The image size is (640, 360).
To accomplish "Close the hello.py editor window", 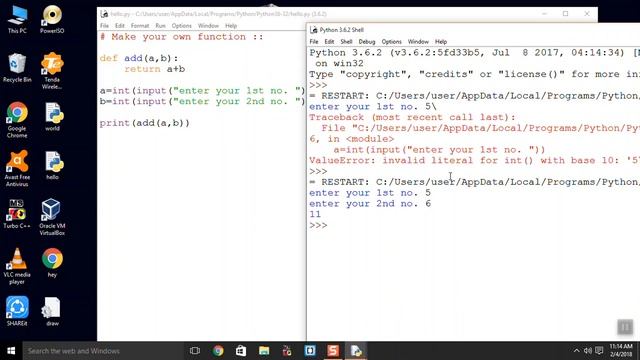I will tap(587, 14).
